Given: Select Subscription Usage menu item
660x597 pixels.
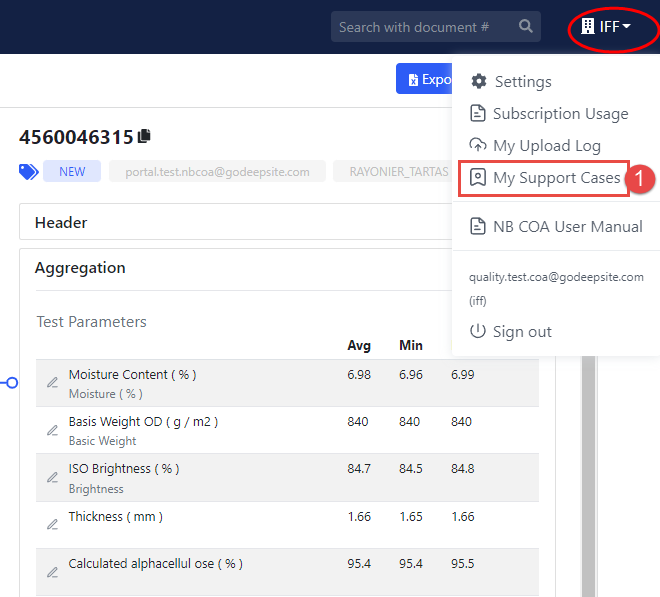Looking at the screenshot, I should [x=560, y=114].
